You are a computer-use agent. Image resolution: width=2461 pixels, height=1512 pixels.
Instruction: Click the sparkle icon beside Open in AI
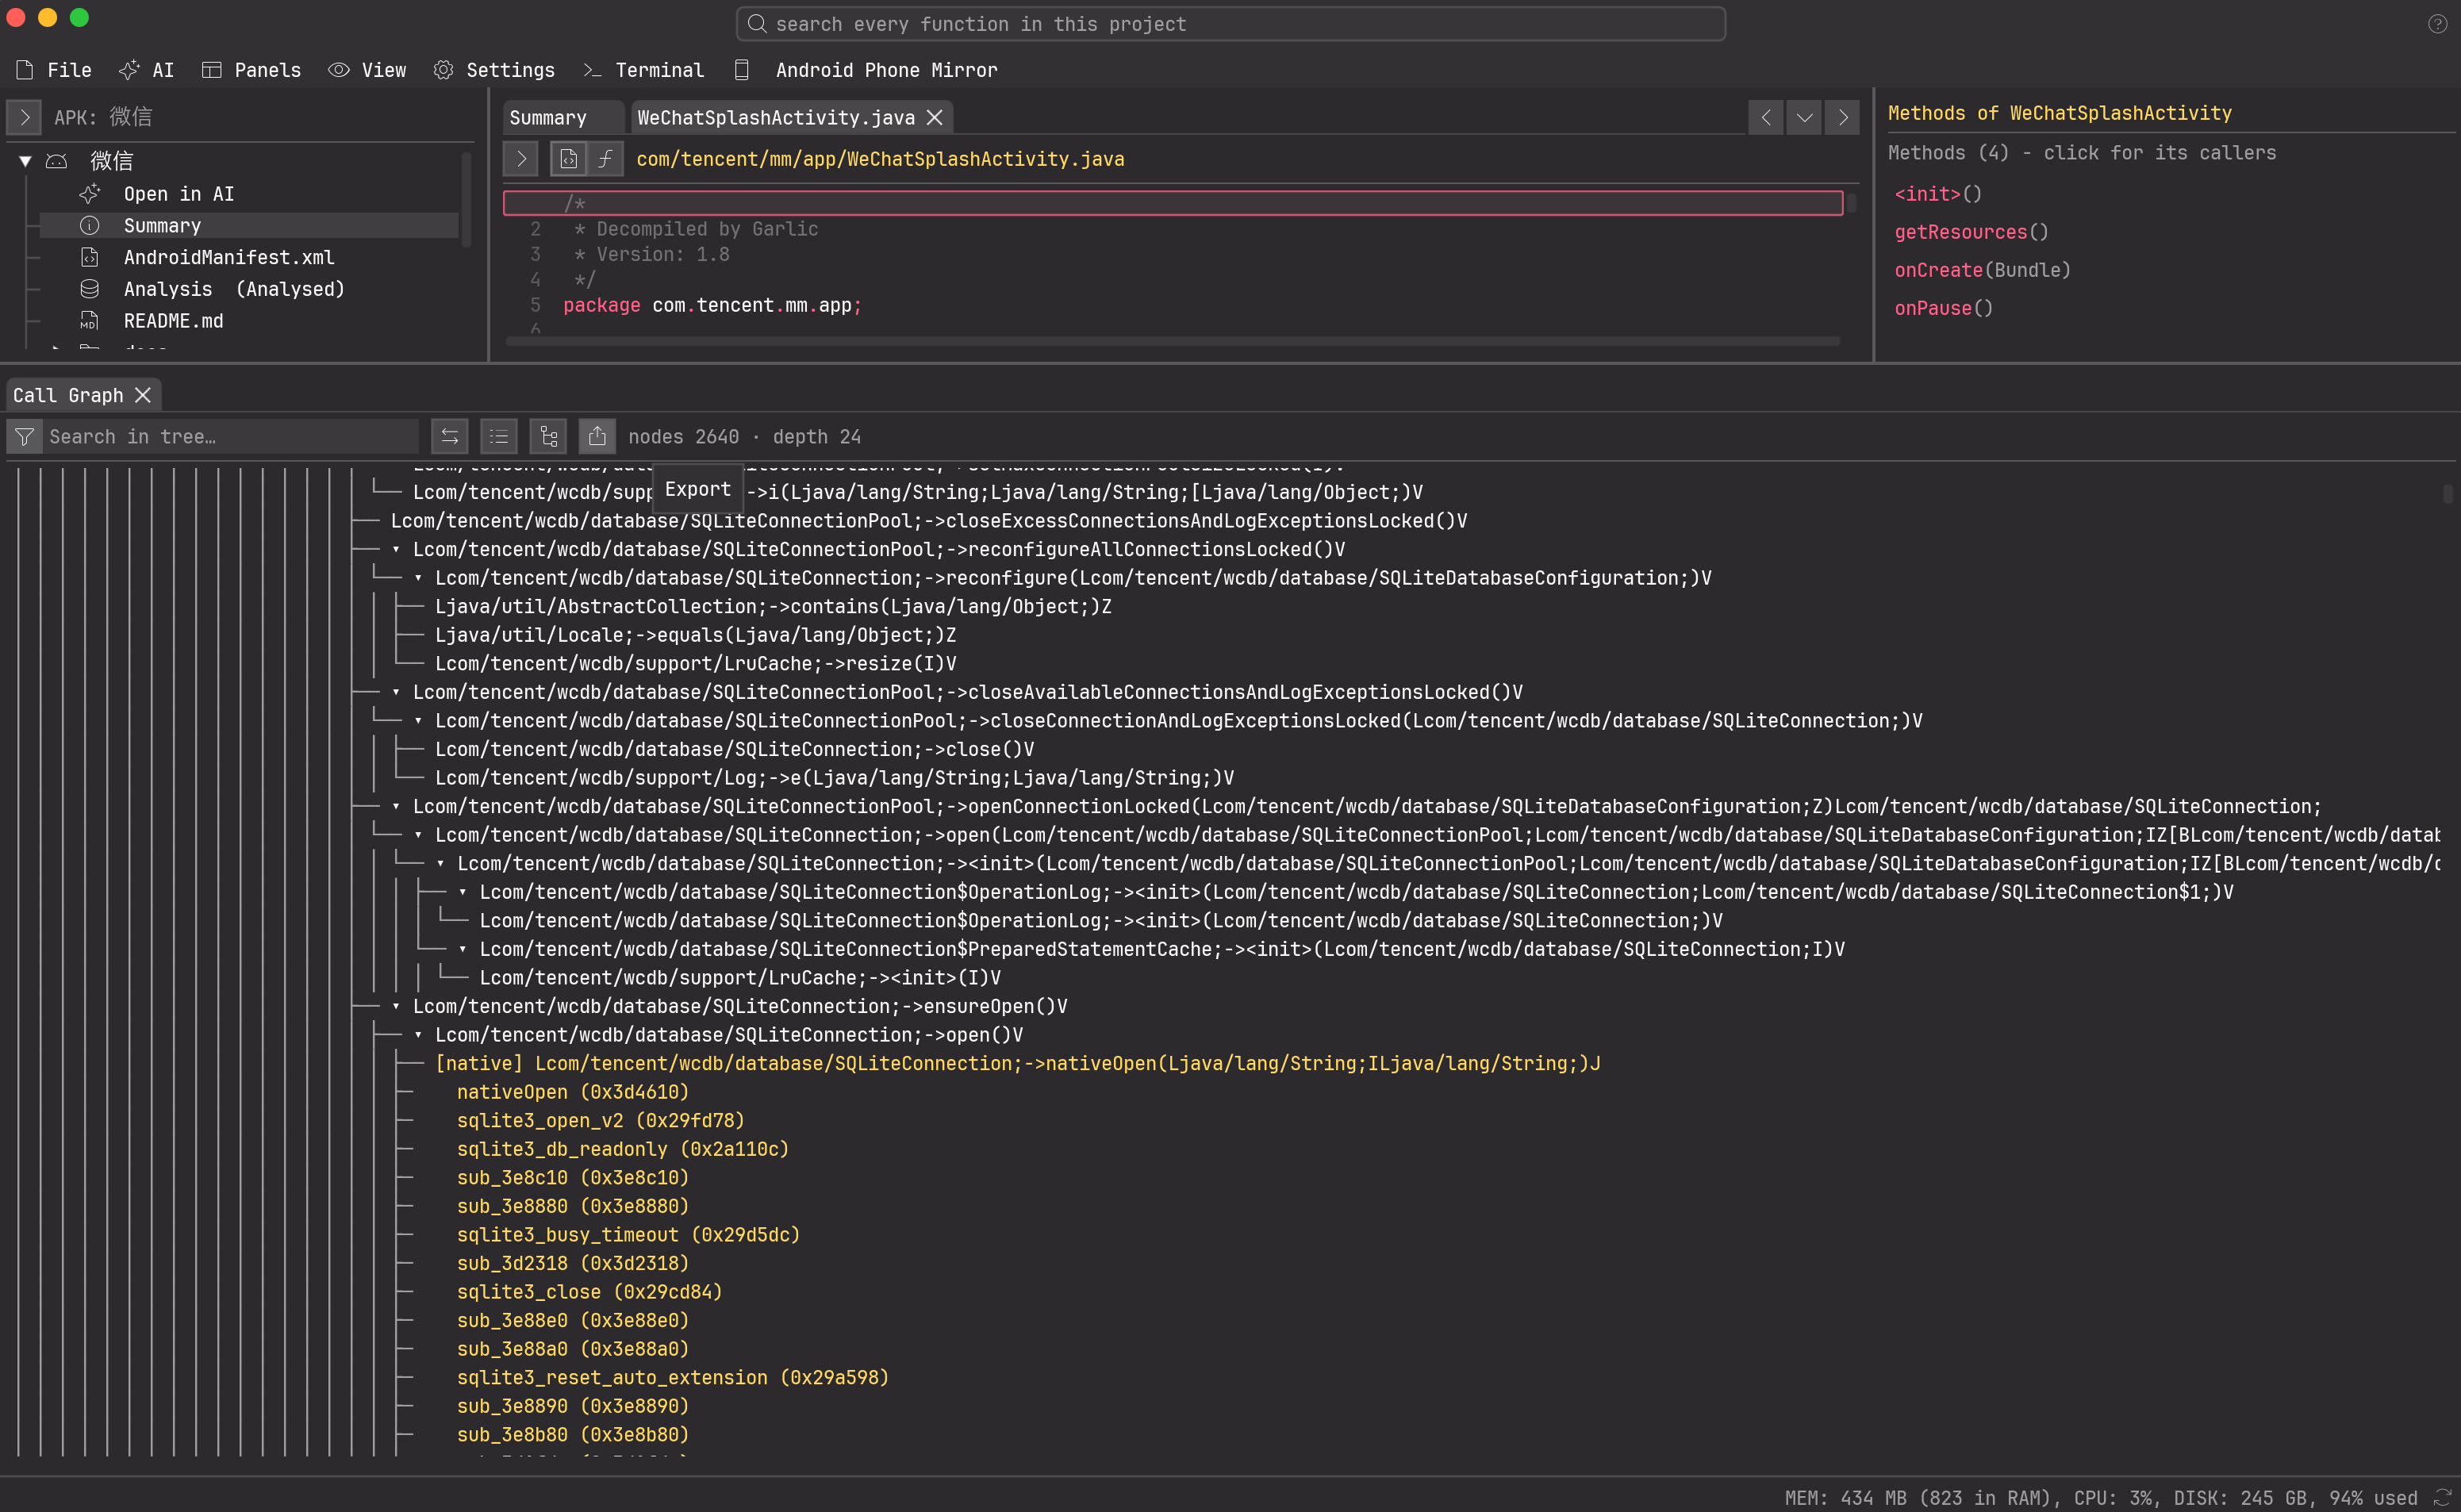[x=90, y=193]
